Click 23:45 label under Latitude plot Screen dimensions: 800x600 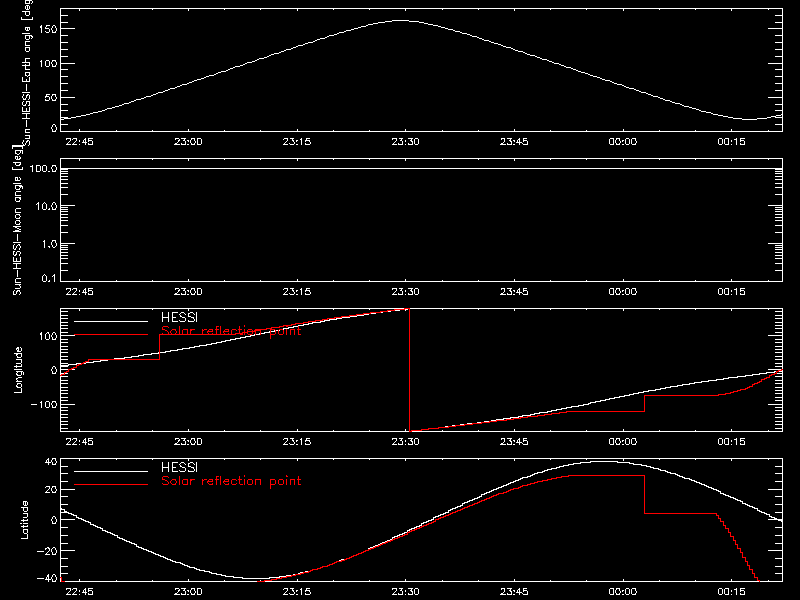514,592
